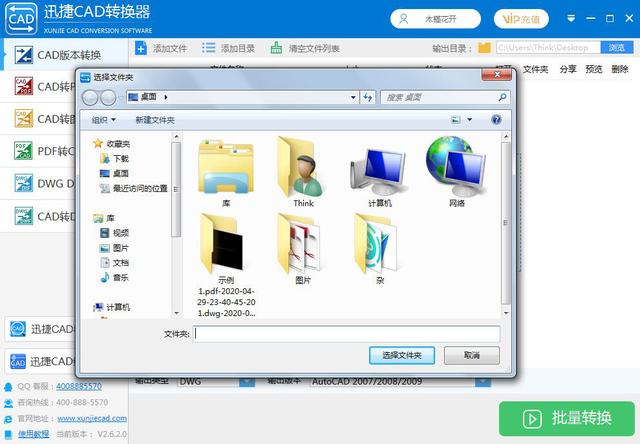Open CAD版本转换 in the sidebar
640x444 pixels.
(x=64, y=55)
